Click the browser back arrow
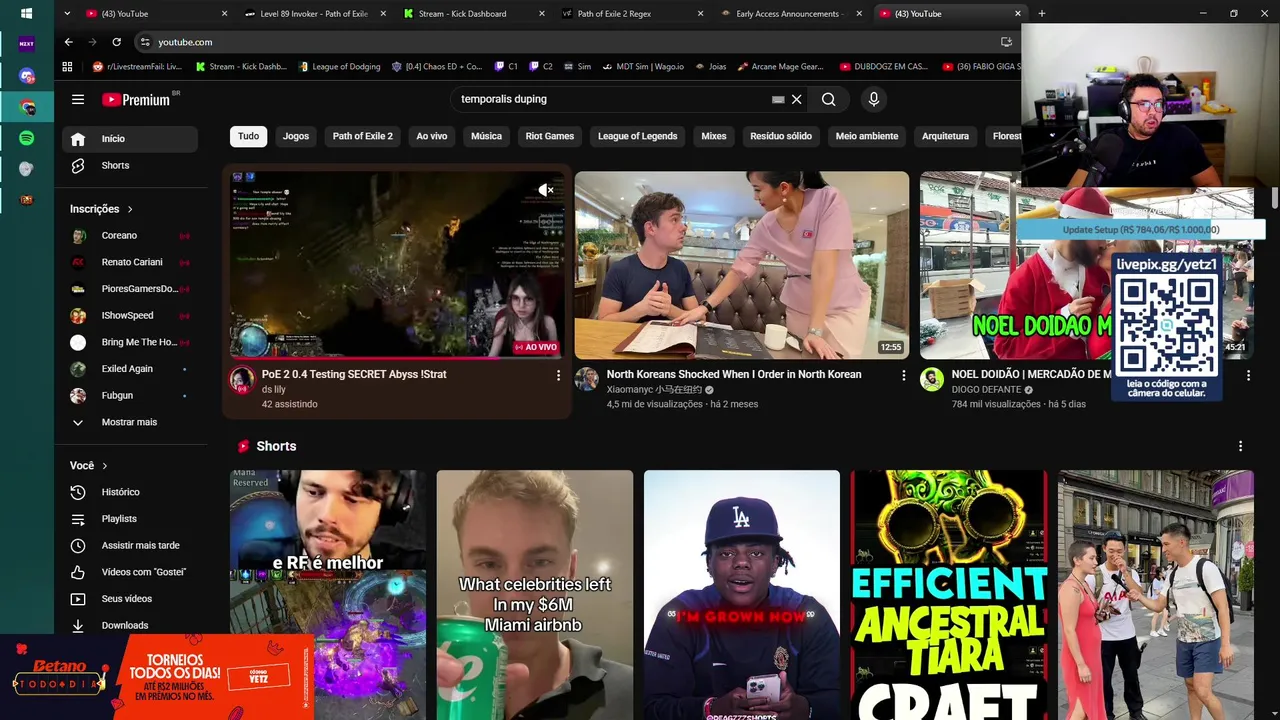The image size is (1280, 720). point(68,42)
